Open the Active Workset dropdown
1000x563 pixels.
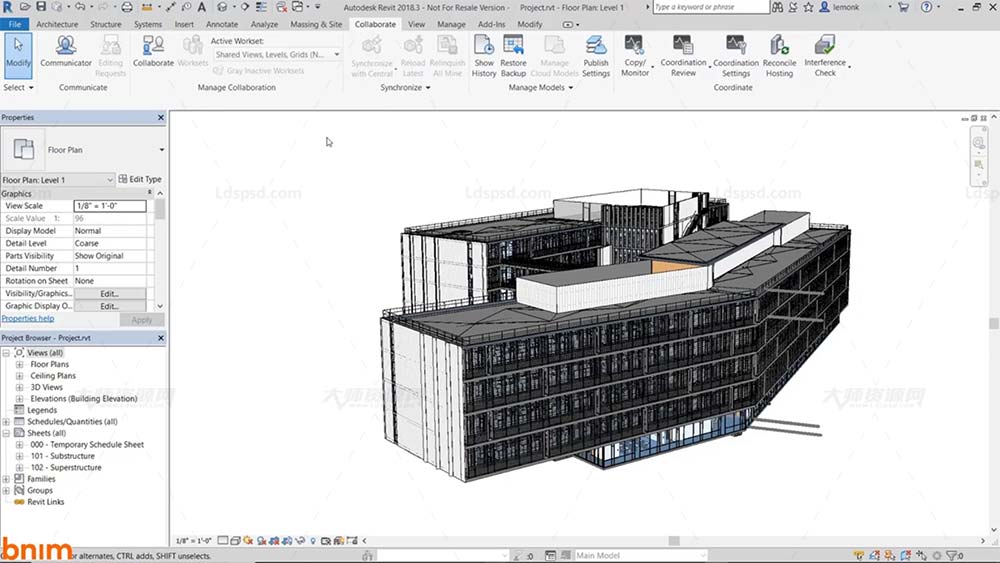(278, 54)
